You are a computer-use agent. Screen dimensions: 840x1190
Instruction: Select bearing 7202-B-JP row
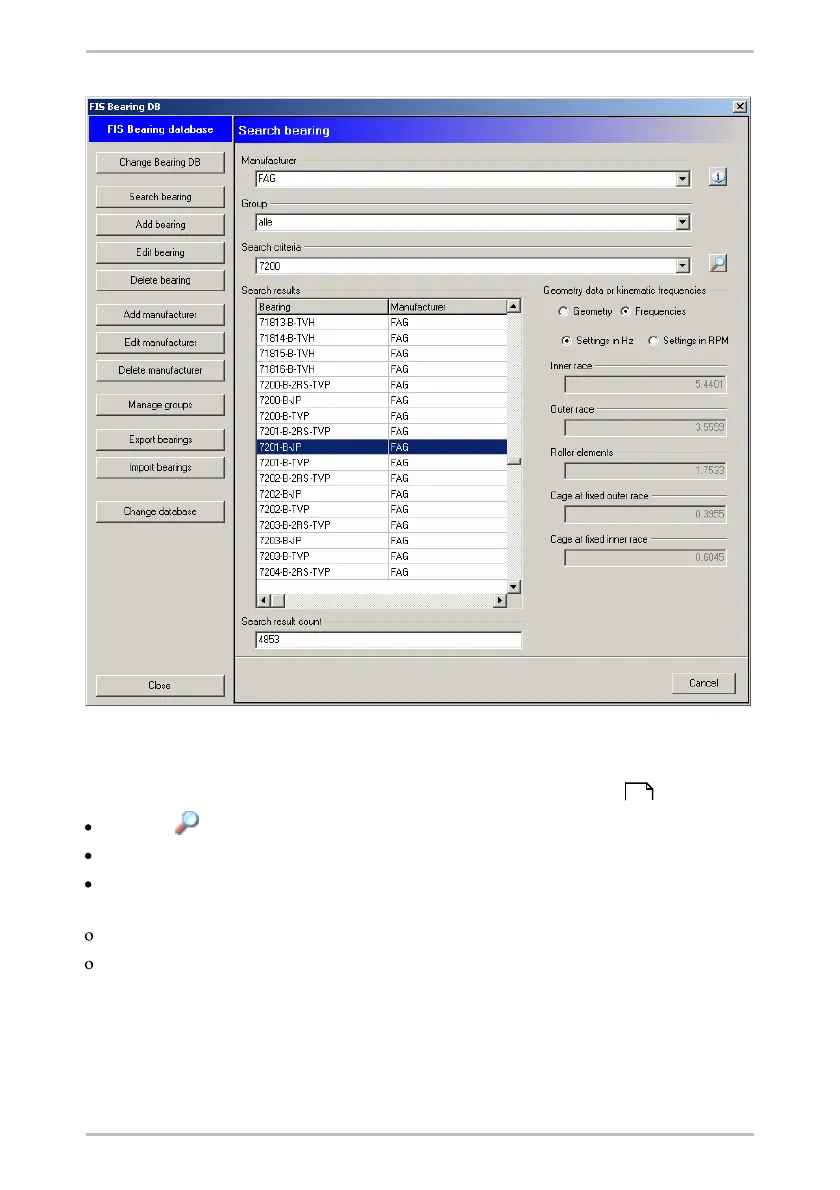pyautogui.click(x=382, y=494)
